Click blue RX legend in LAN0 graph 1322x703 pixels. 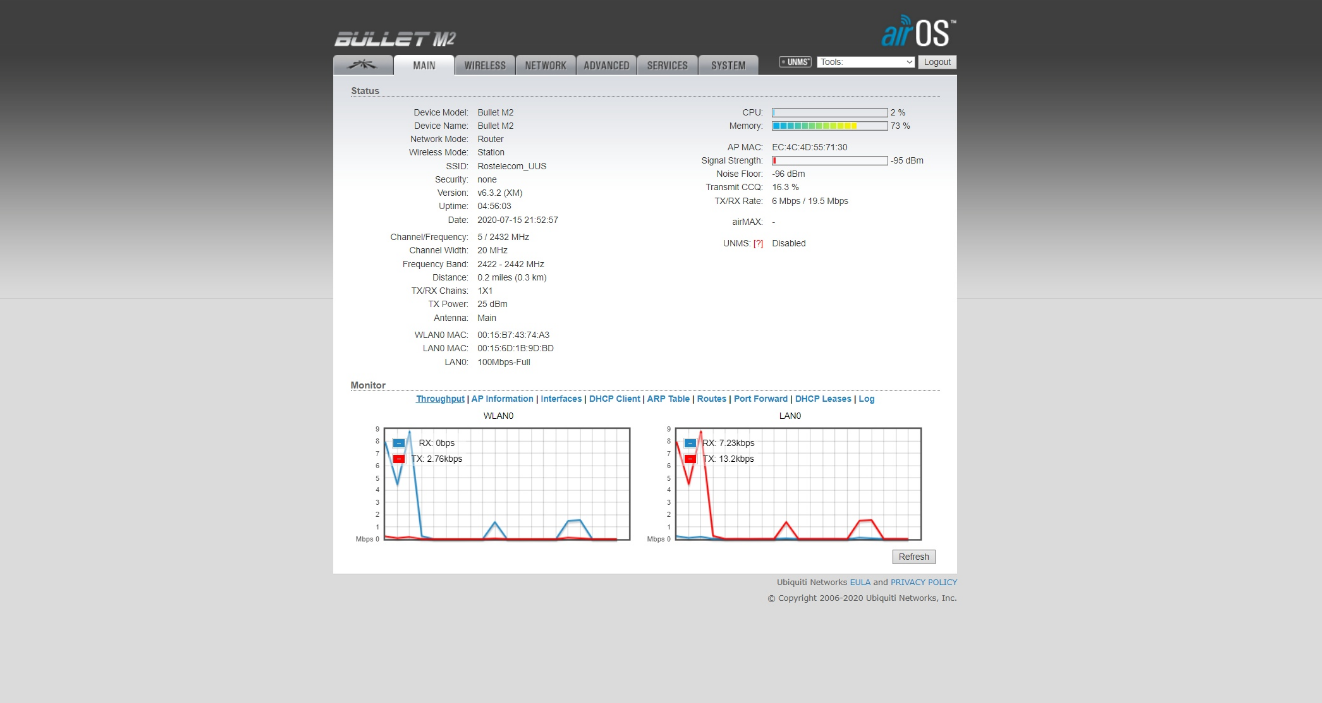pyautogui.click(x=690, y=443)
